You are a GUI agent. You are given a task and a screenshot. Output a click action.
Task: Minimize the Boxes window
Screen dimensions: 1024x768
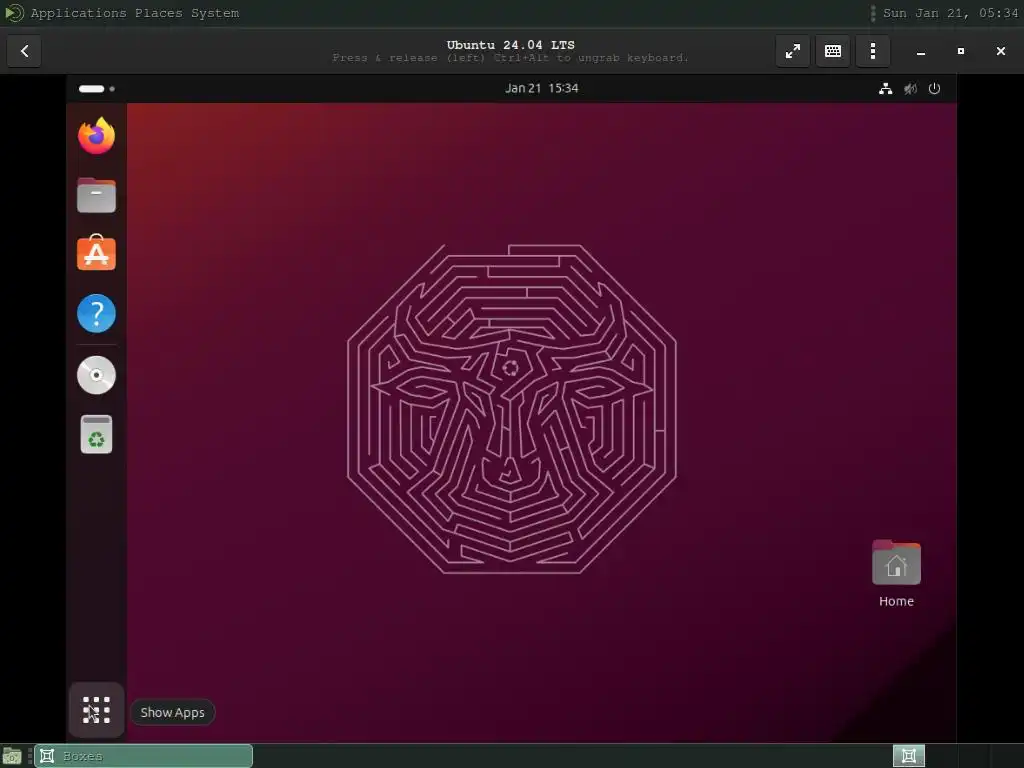tap(921, 51)
